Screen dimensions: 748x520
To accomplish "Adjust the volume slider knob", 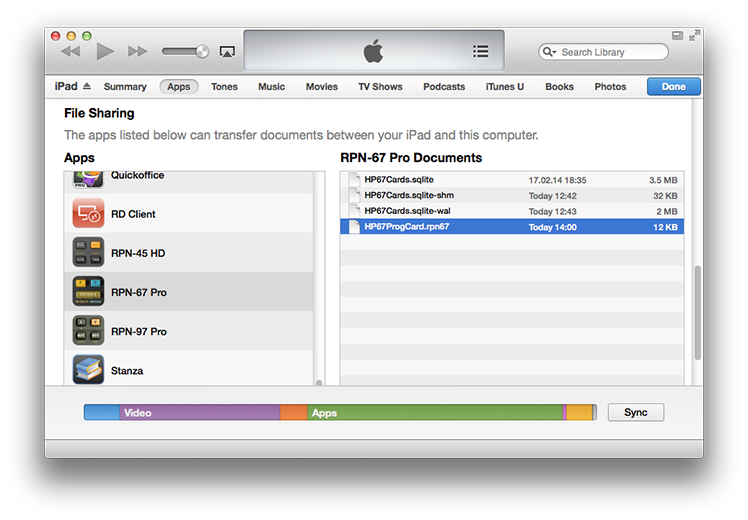I will pyautogui.click(x=202, y=51).
